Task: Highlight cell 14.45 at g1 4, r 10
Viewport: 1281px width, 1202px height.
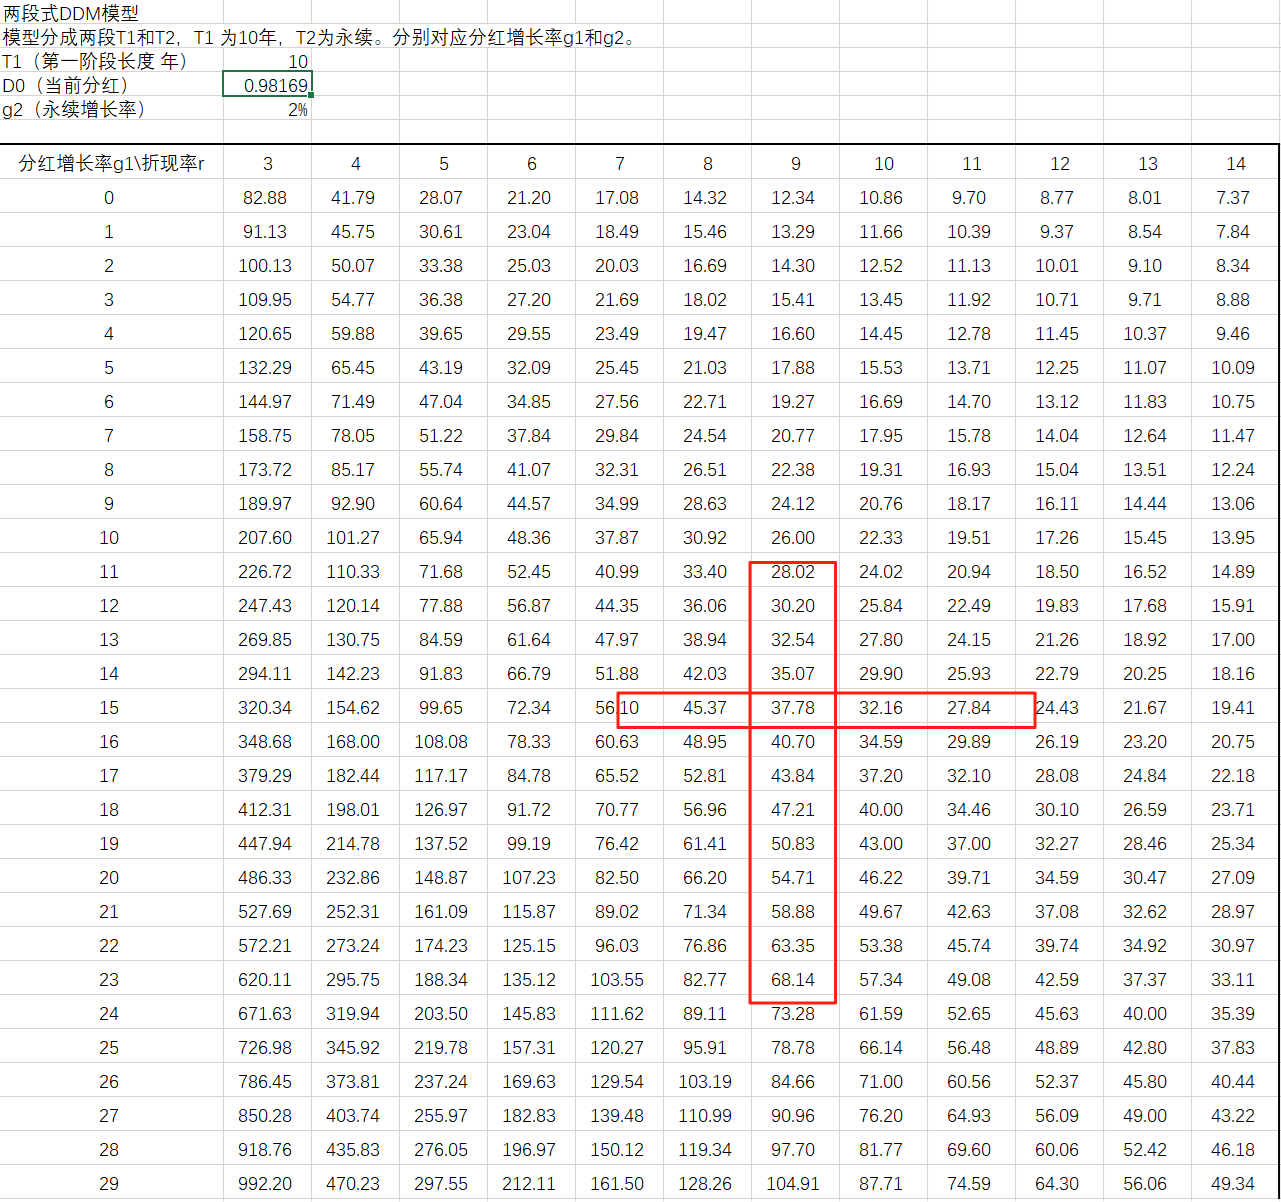Action: [x=884, y=333]
